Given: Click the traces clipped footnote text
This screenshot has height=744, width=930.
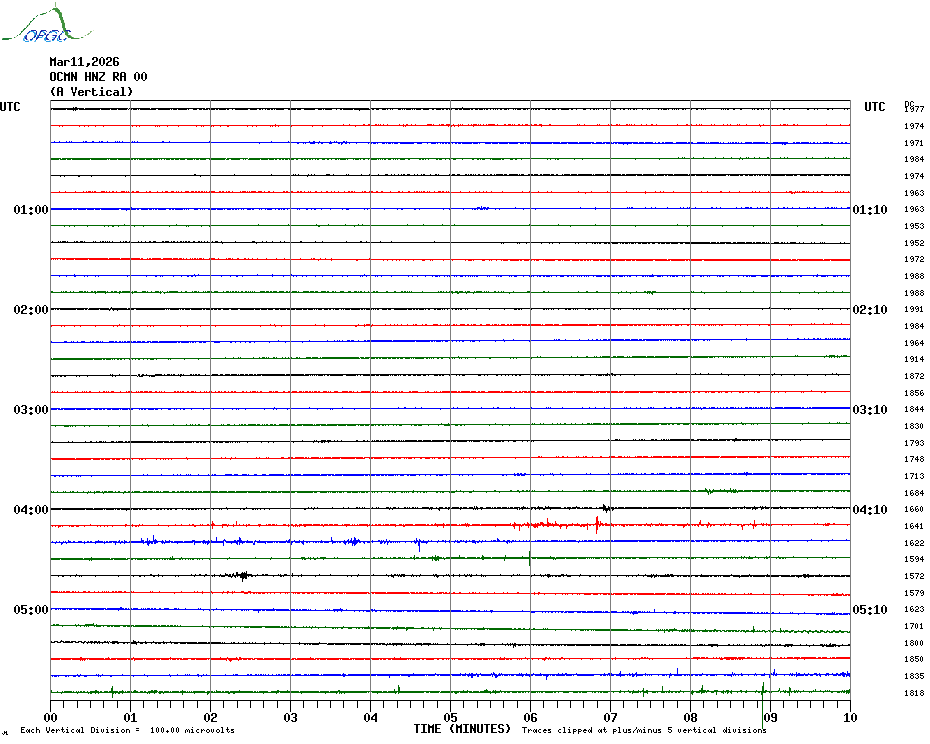Looking at the screenshot, I should 644,731.
